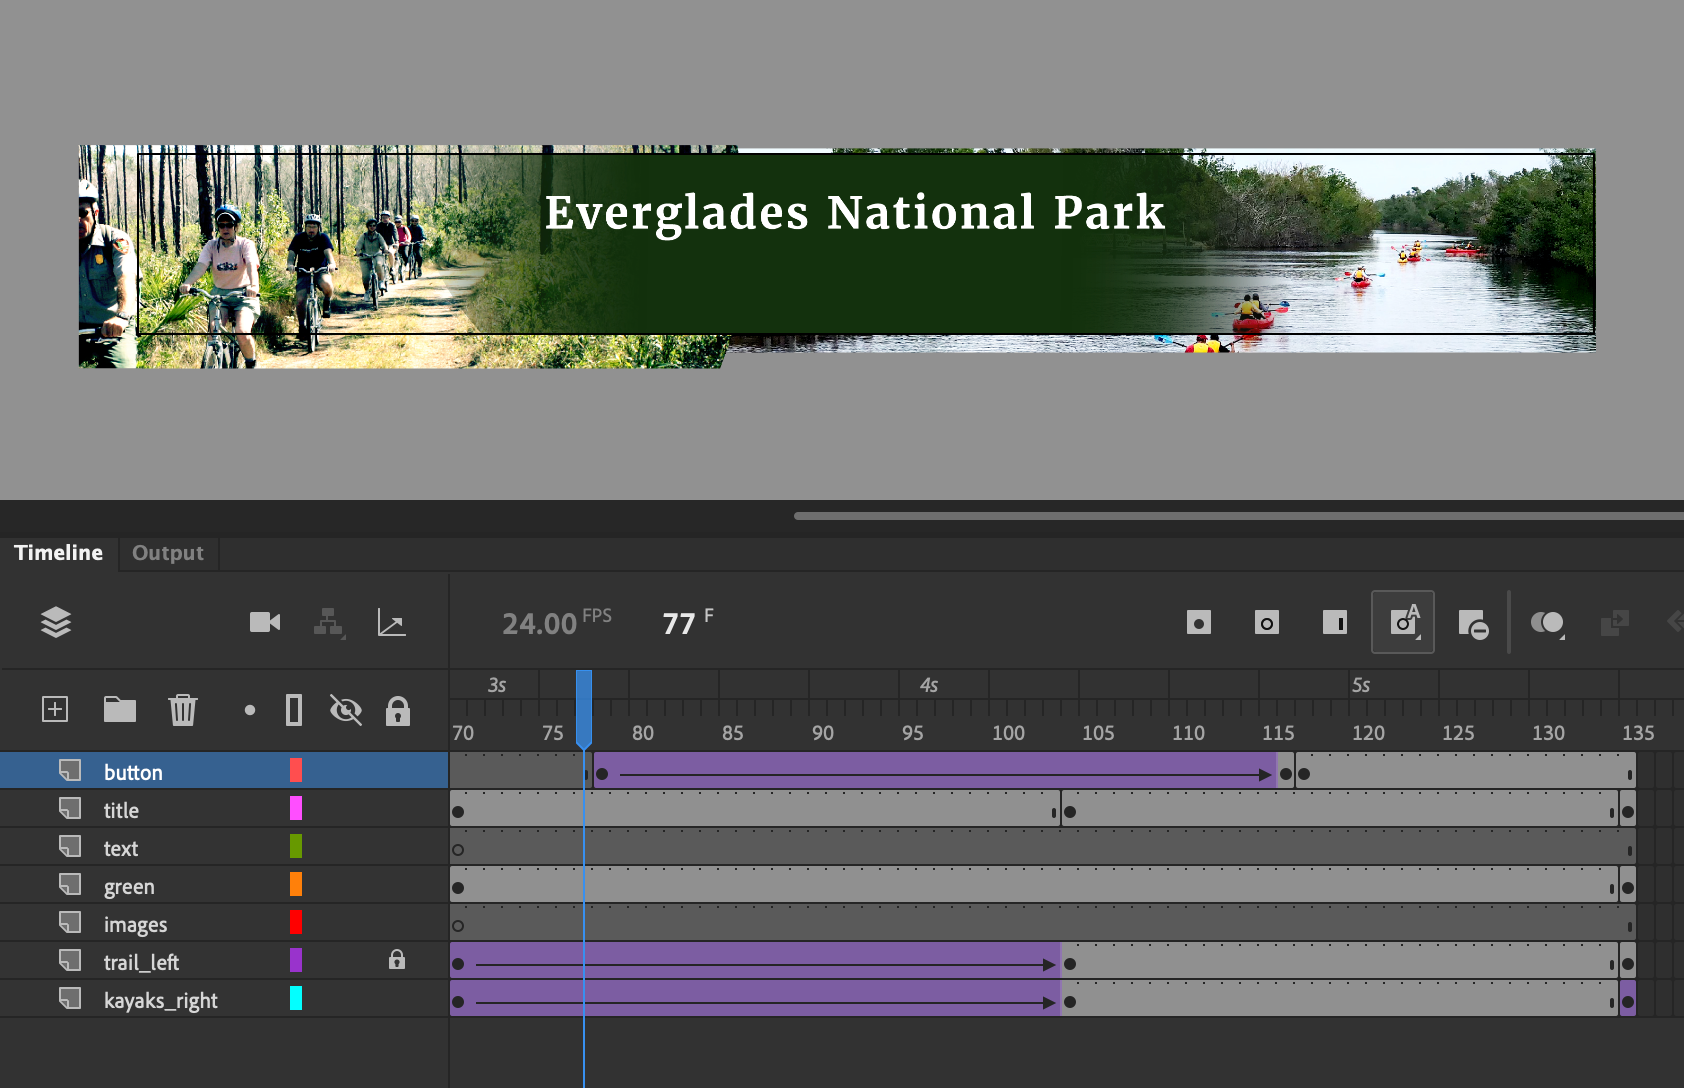This screenshot has width=1684, height=1088.
Task: Click the kayaks_right layer's cyan swatch
Action: [x=296, y=998]
